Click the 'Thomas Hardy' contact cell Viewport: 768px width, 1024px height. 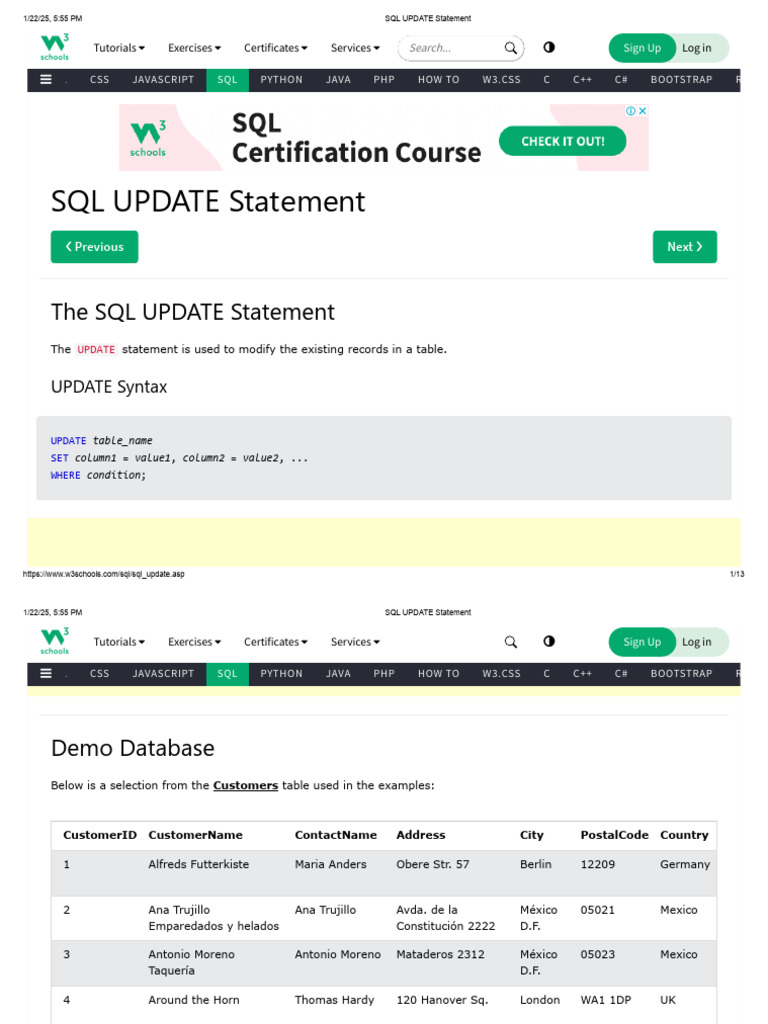click(x=334, y=1000)
